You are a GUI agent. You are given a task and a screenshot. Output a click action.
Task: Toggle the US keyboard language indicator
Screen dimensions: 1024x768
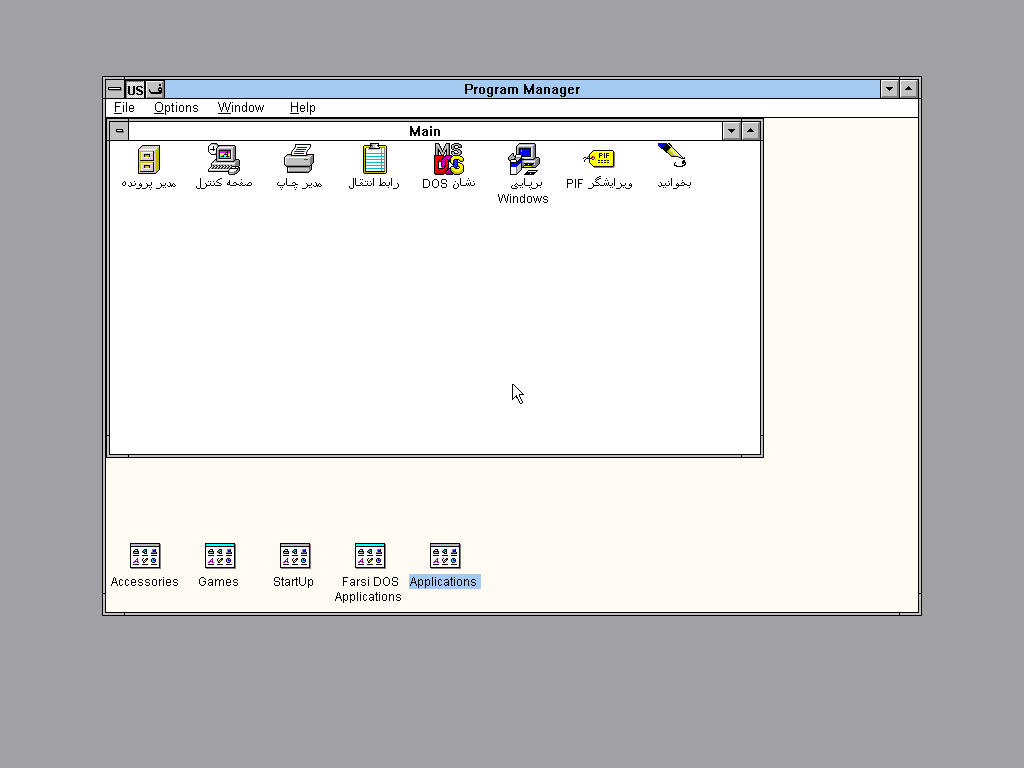tap(135, 89)
